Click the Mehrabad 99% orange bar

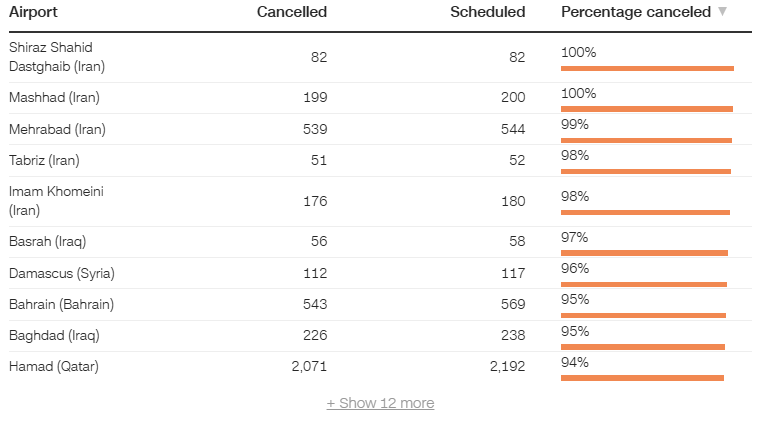[646, 141]
